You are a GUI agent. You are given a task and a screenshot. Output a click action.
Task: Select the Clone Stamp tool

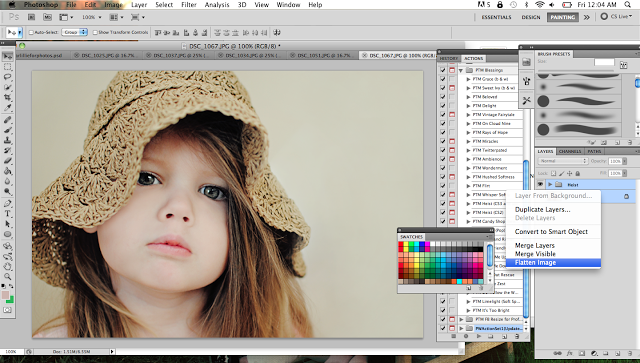[7, 140]
